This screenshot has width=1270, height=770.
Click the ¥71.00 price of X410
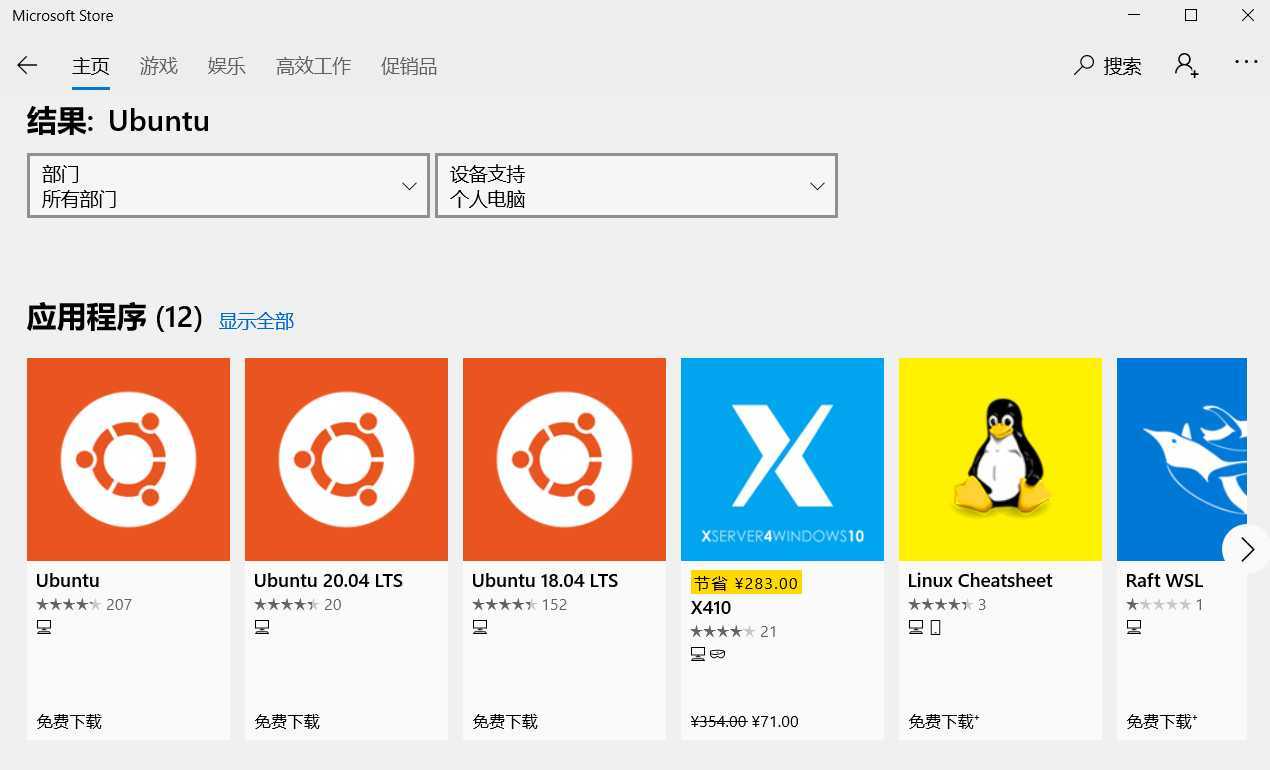(775, 721)
